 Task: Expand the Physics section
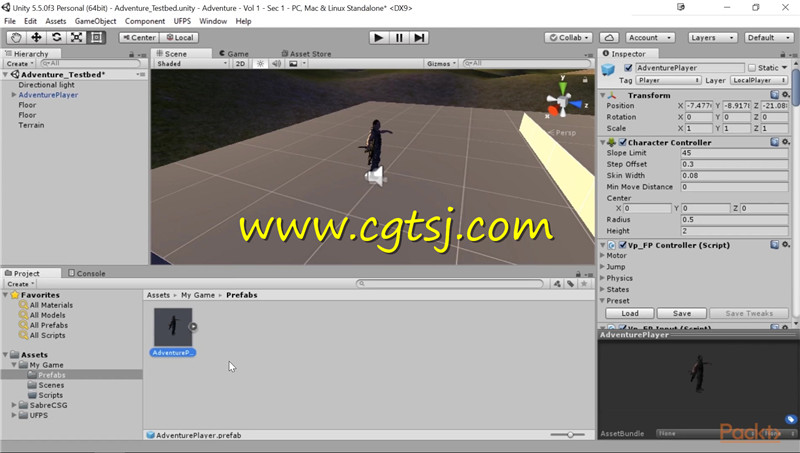point(602,278)
